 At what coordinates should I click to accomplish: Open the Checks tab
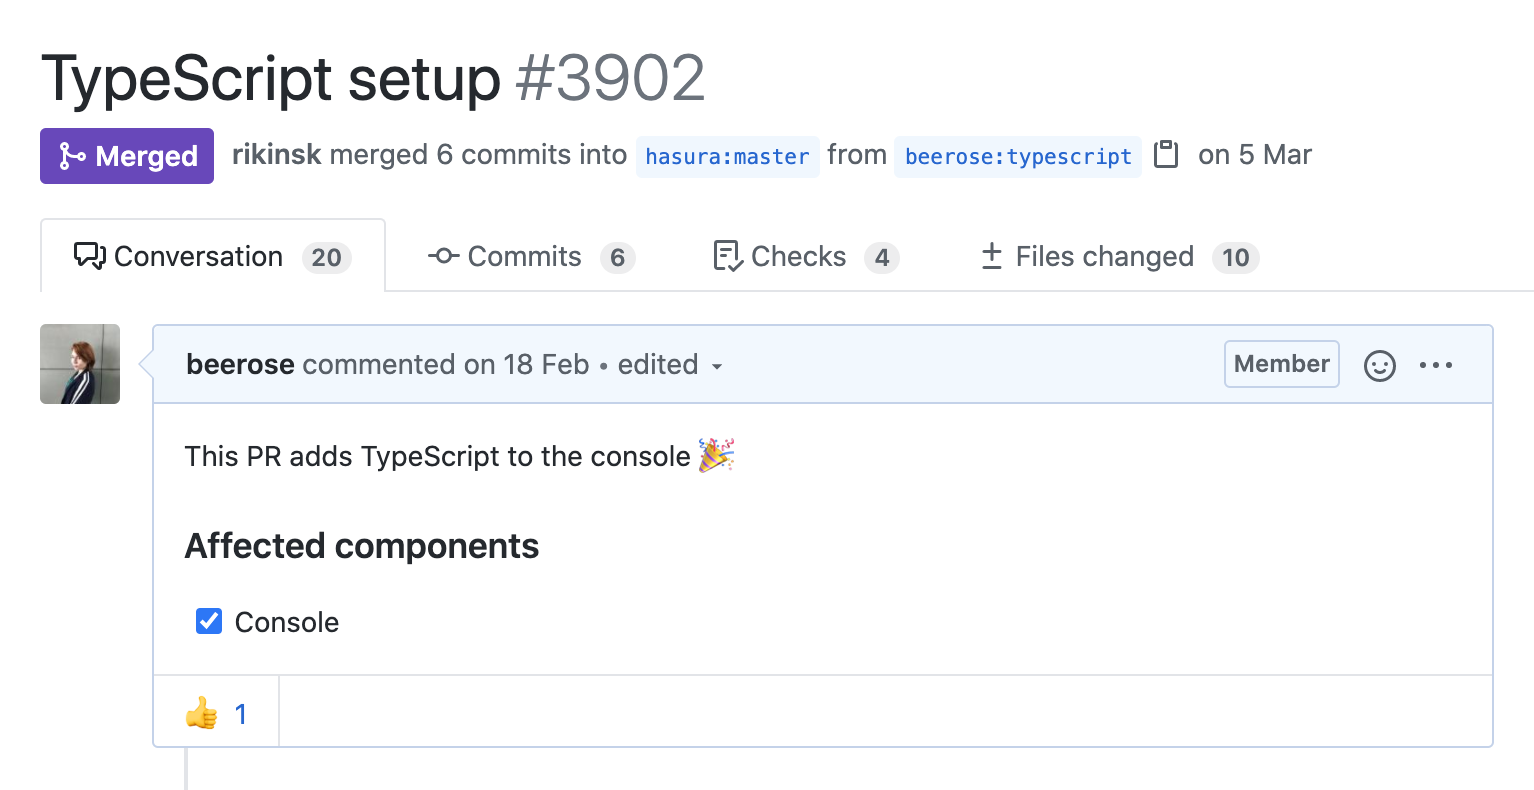(x=798, y=257)
